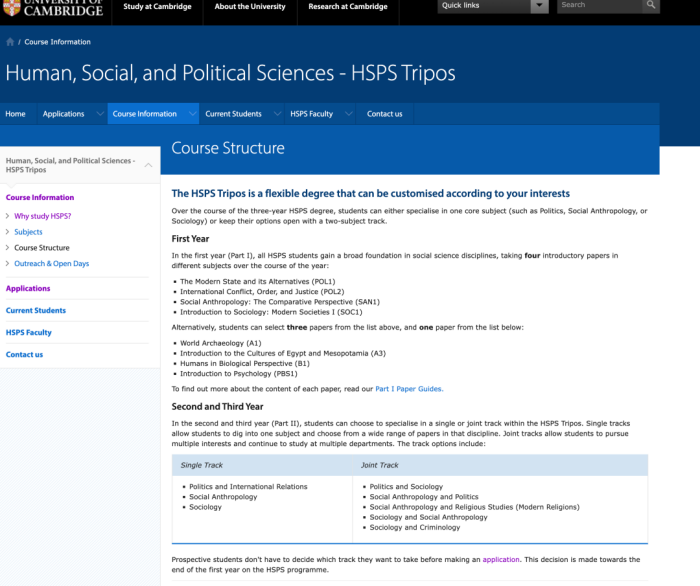Click Social Anthropology and Politics entry

[x=424, y=497]
